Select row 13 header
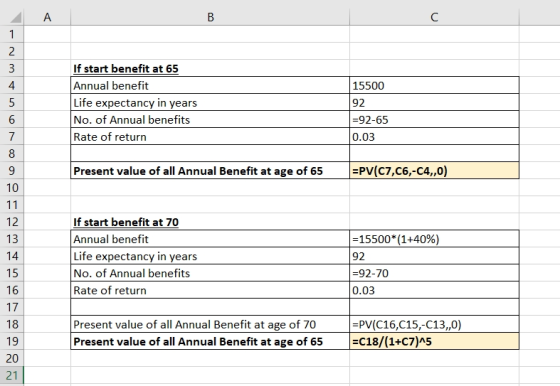The height and width of the screenshot is (386, 560). [x=12, y=239]
